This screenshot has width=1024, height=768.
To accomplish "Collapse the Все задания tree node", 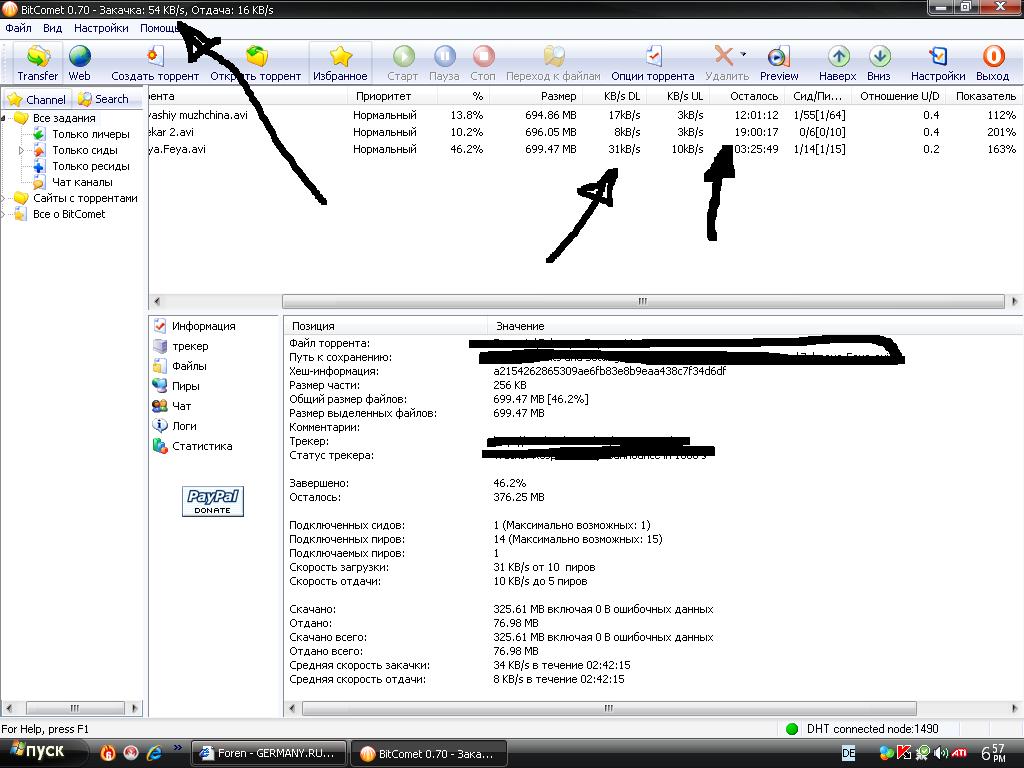I will coord(3,118).
